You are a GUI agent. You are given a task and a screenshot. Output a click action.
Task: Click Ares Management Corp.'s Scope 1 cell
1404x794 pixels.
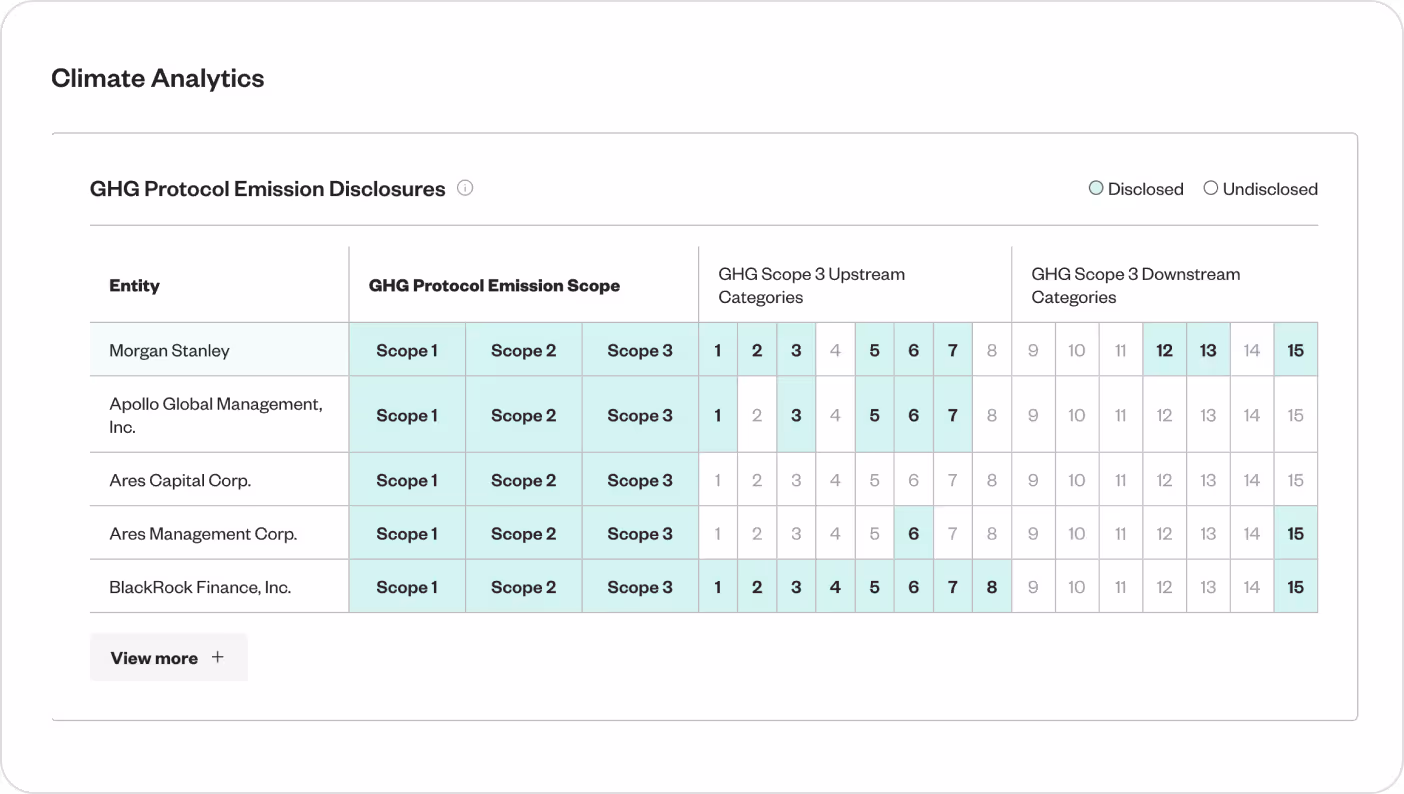coord(407,534)
